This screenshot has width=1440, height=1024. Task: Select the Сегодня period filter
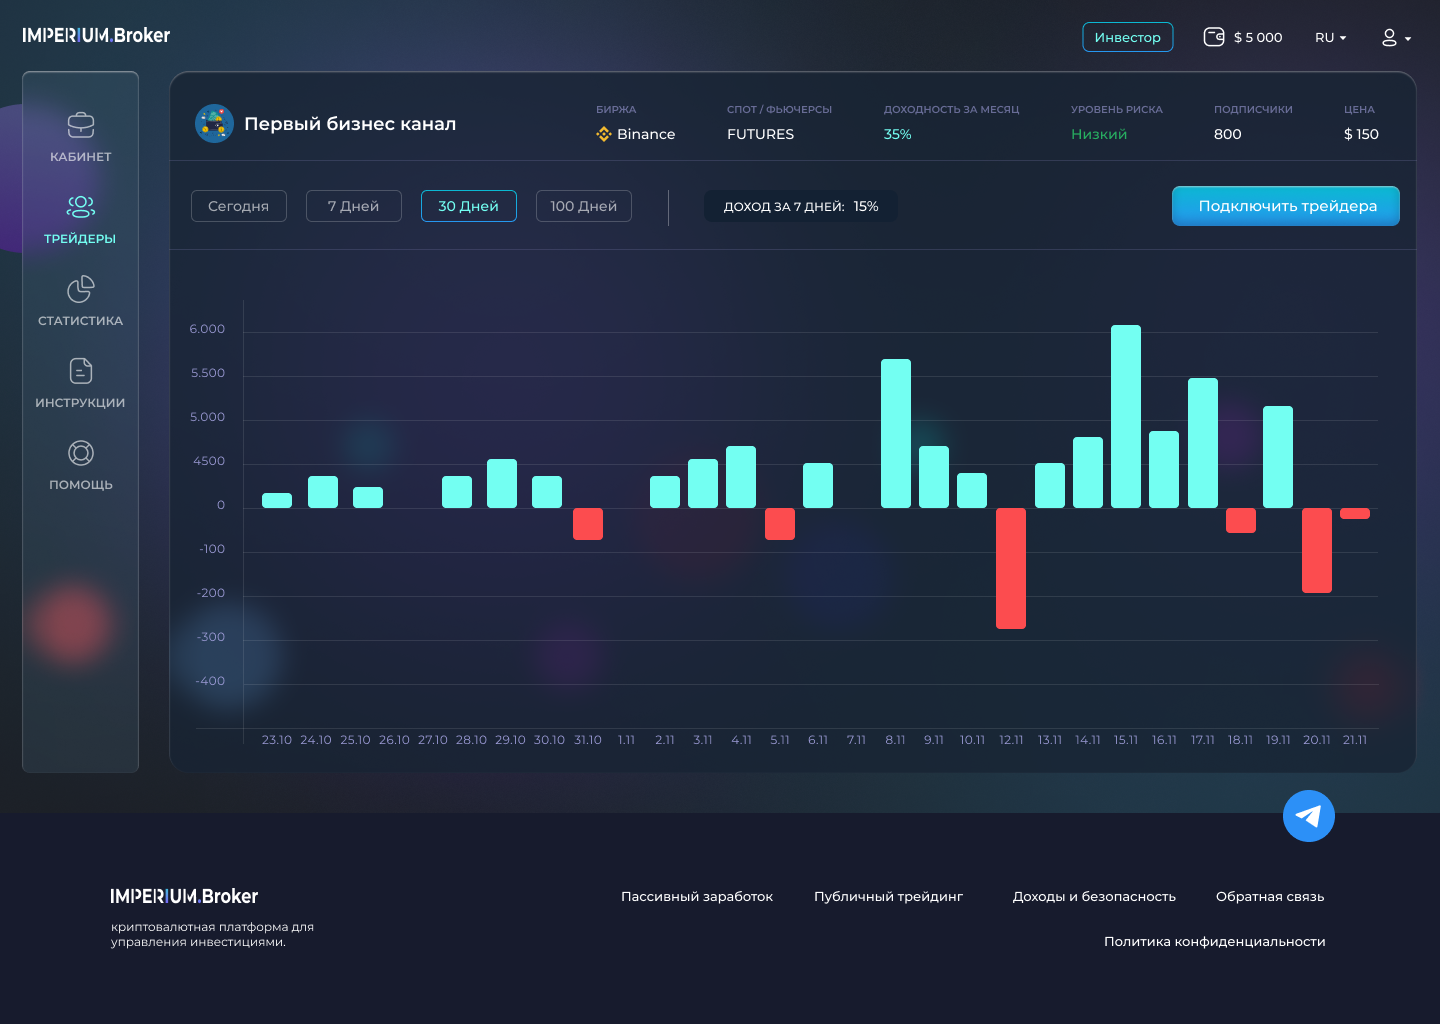coord(238,206)
